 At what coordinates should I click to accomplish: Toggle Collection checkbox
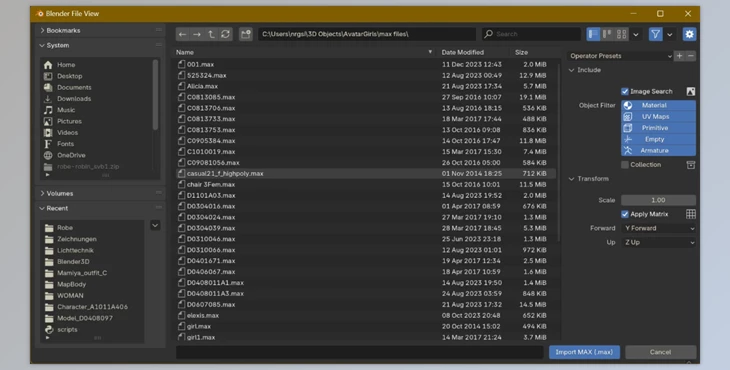(x=625, y=165)
